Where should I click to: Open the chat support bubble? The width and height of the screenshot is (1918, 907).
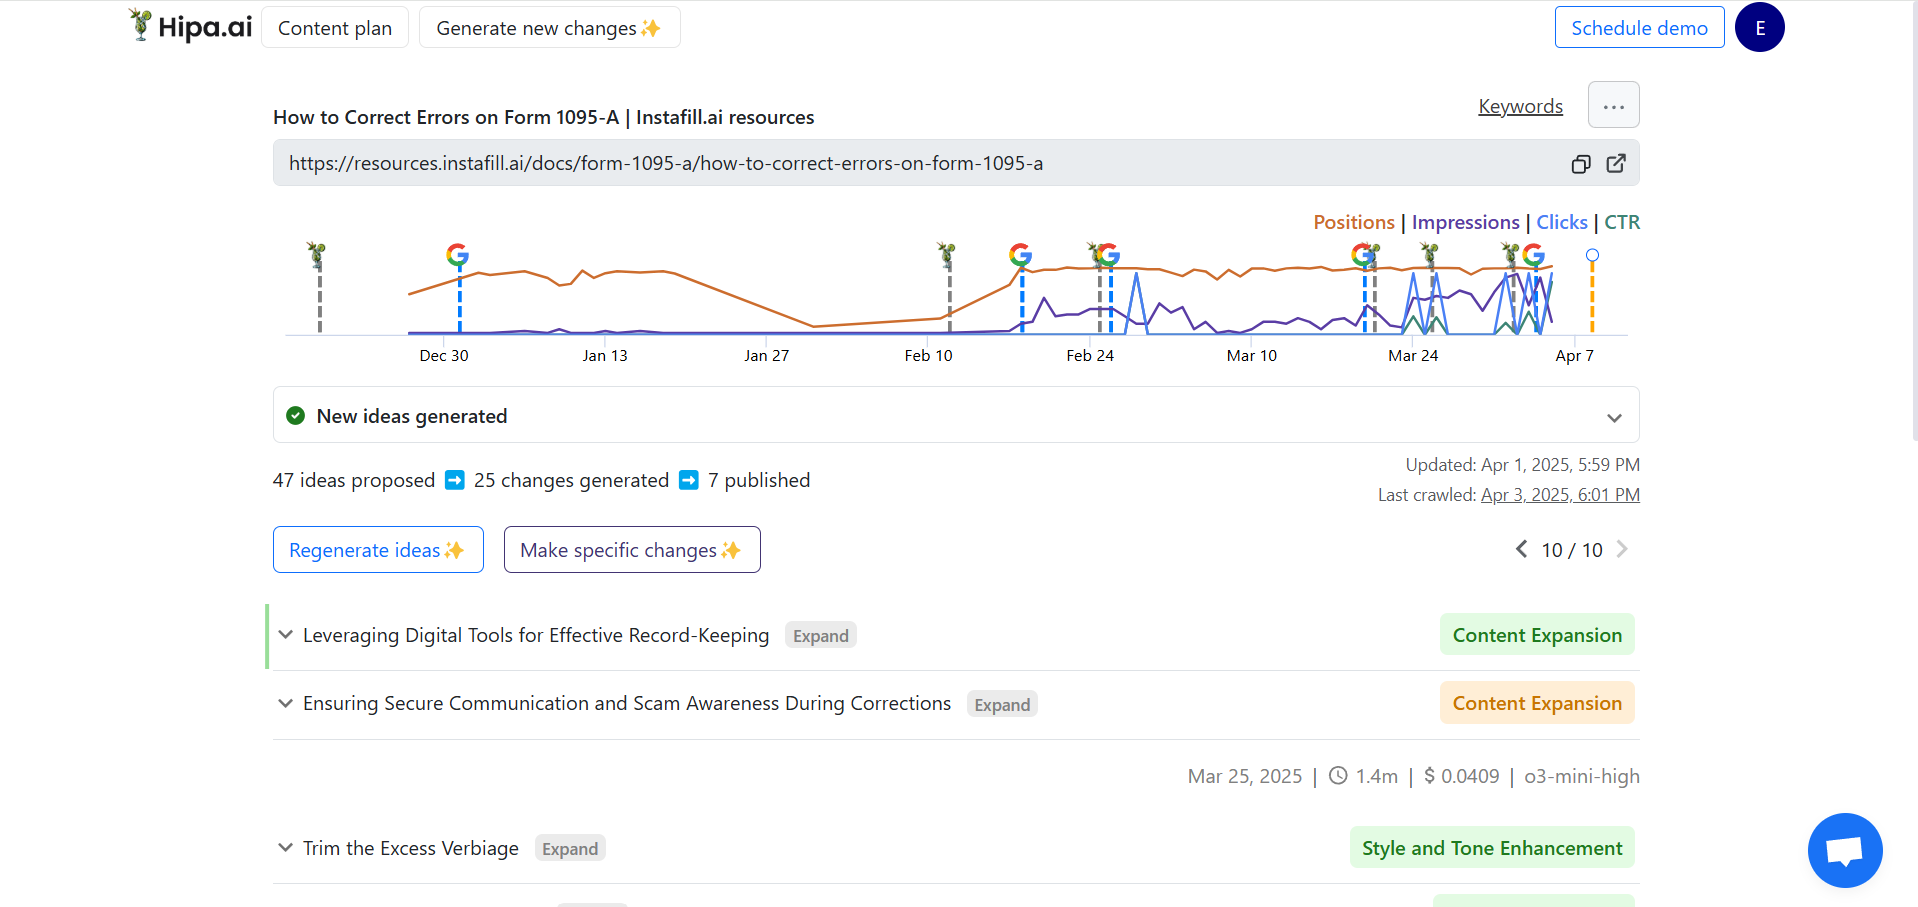point(1844,850)
